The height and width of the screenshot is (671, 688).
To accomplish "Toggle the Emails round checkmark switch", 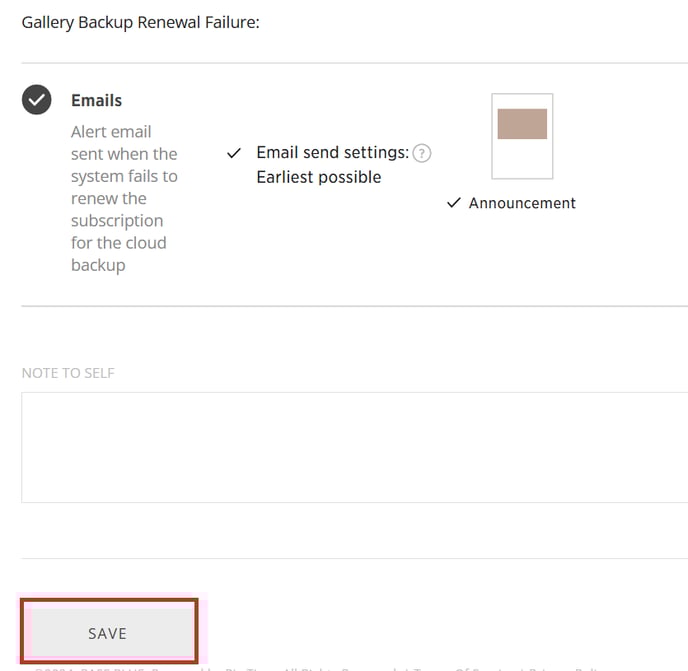I will (x=36, y=100).
